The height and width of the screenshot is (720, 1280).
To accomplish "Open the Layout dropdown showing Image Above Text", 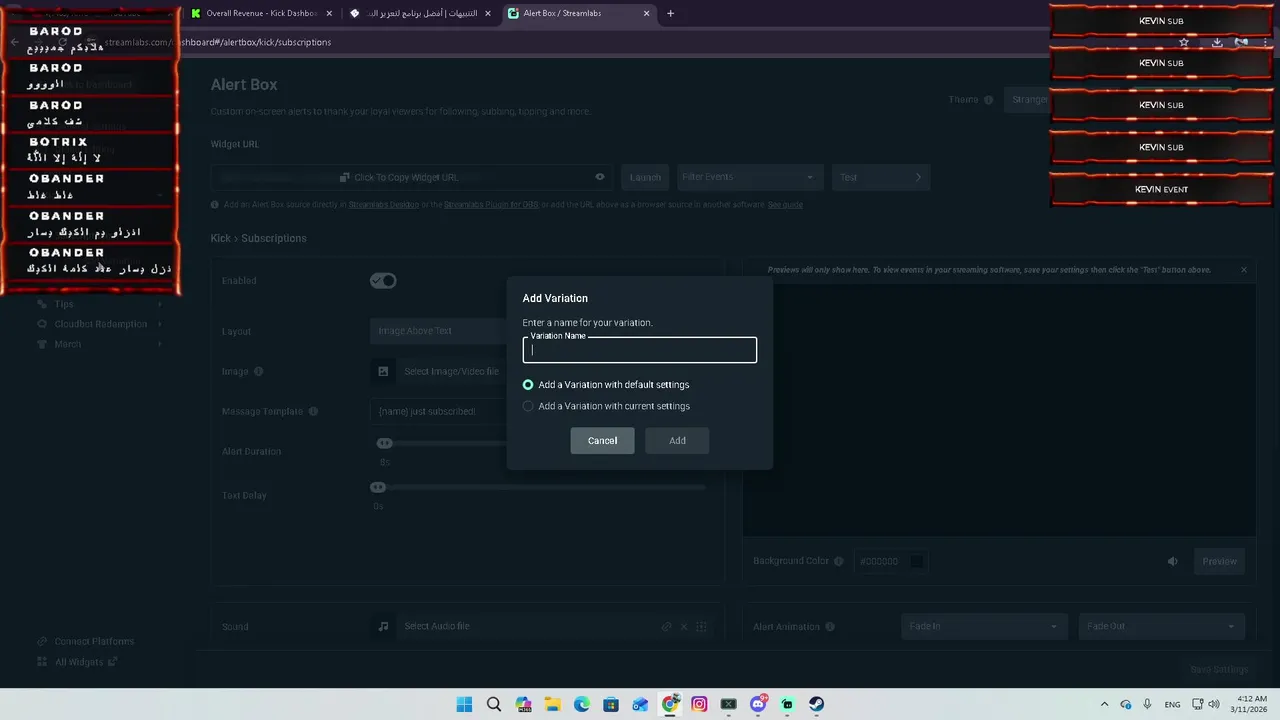I will (x=440, y=331).
